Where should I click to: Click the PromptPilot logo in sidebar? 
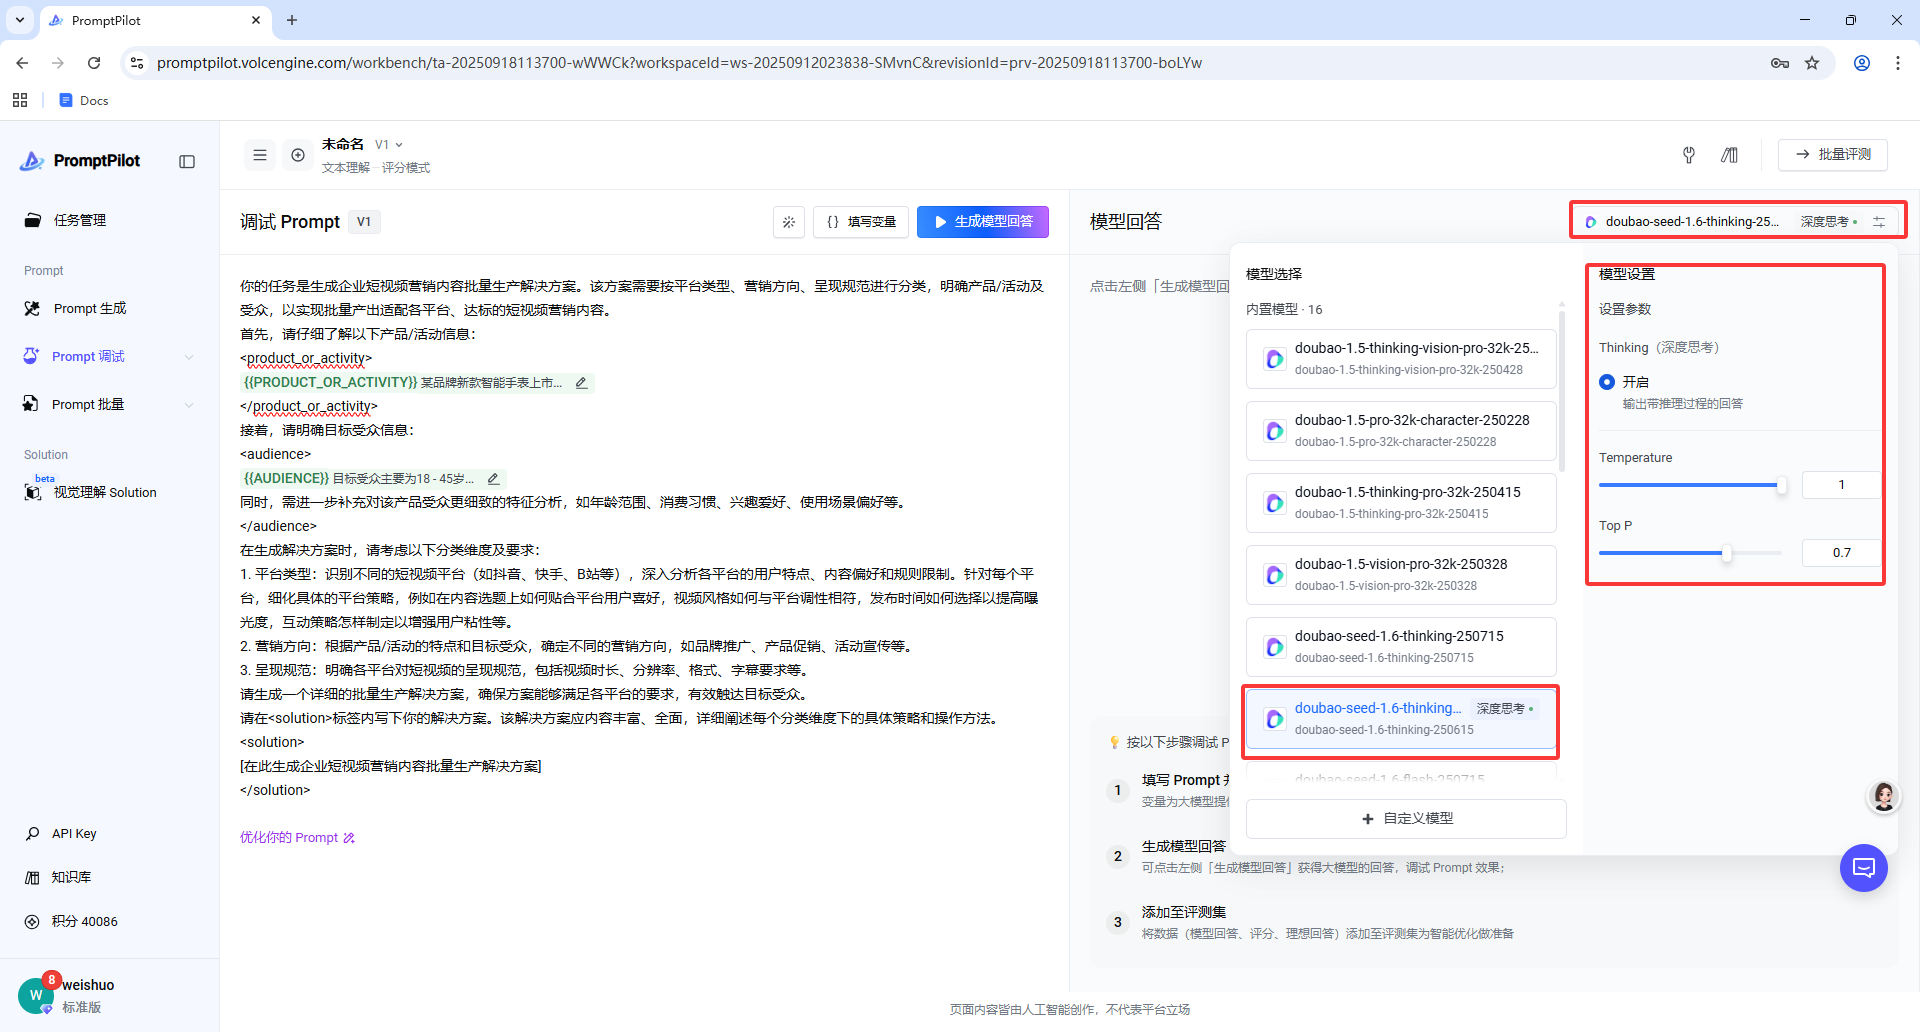click(x=80, y=161)
